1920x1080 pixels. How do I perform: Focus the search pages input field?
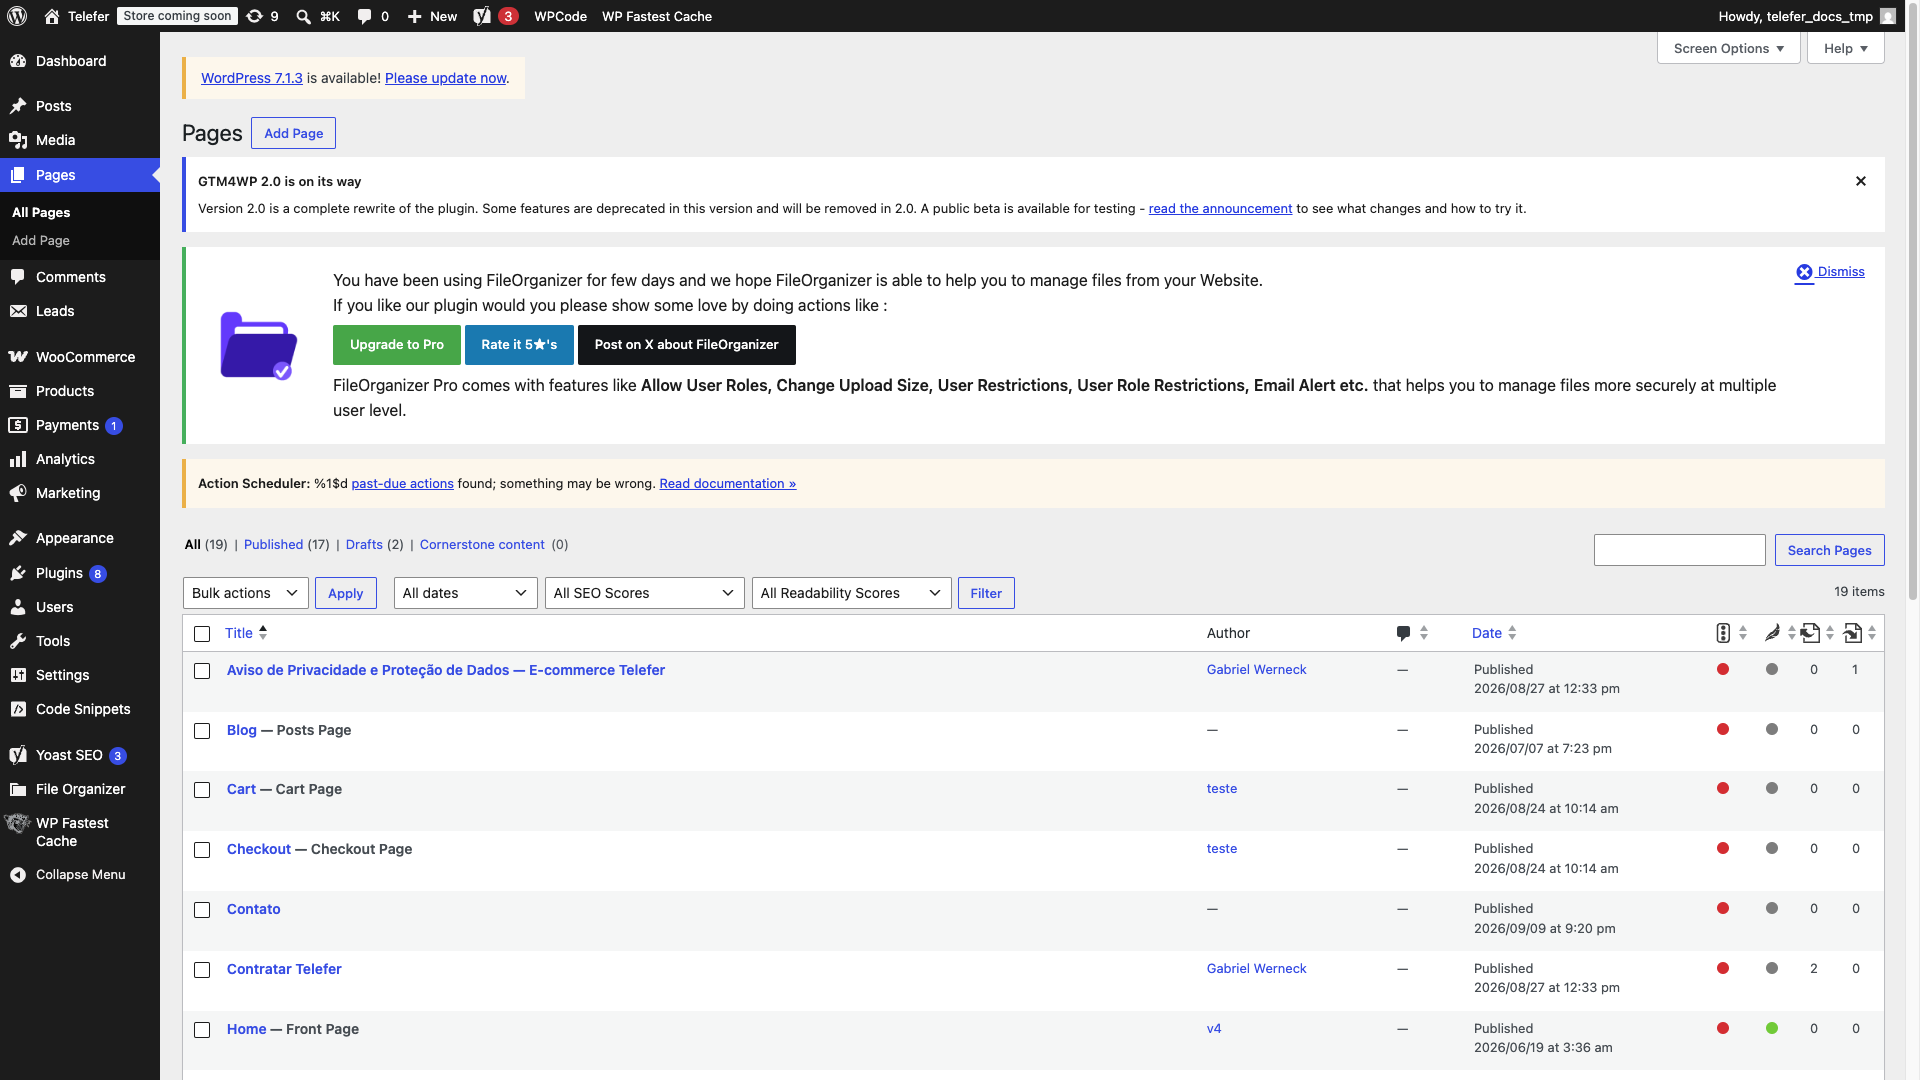coord(1679,550)
